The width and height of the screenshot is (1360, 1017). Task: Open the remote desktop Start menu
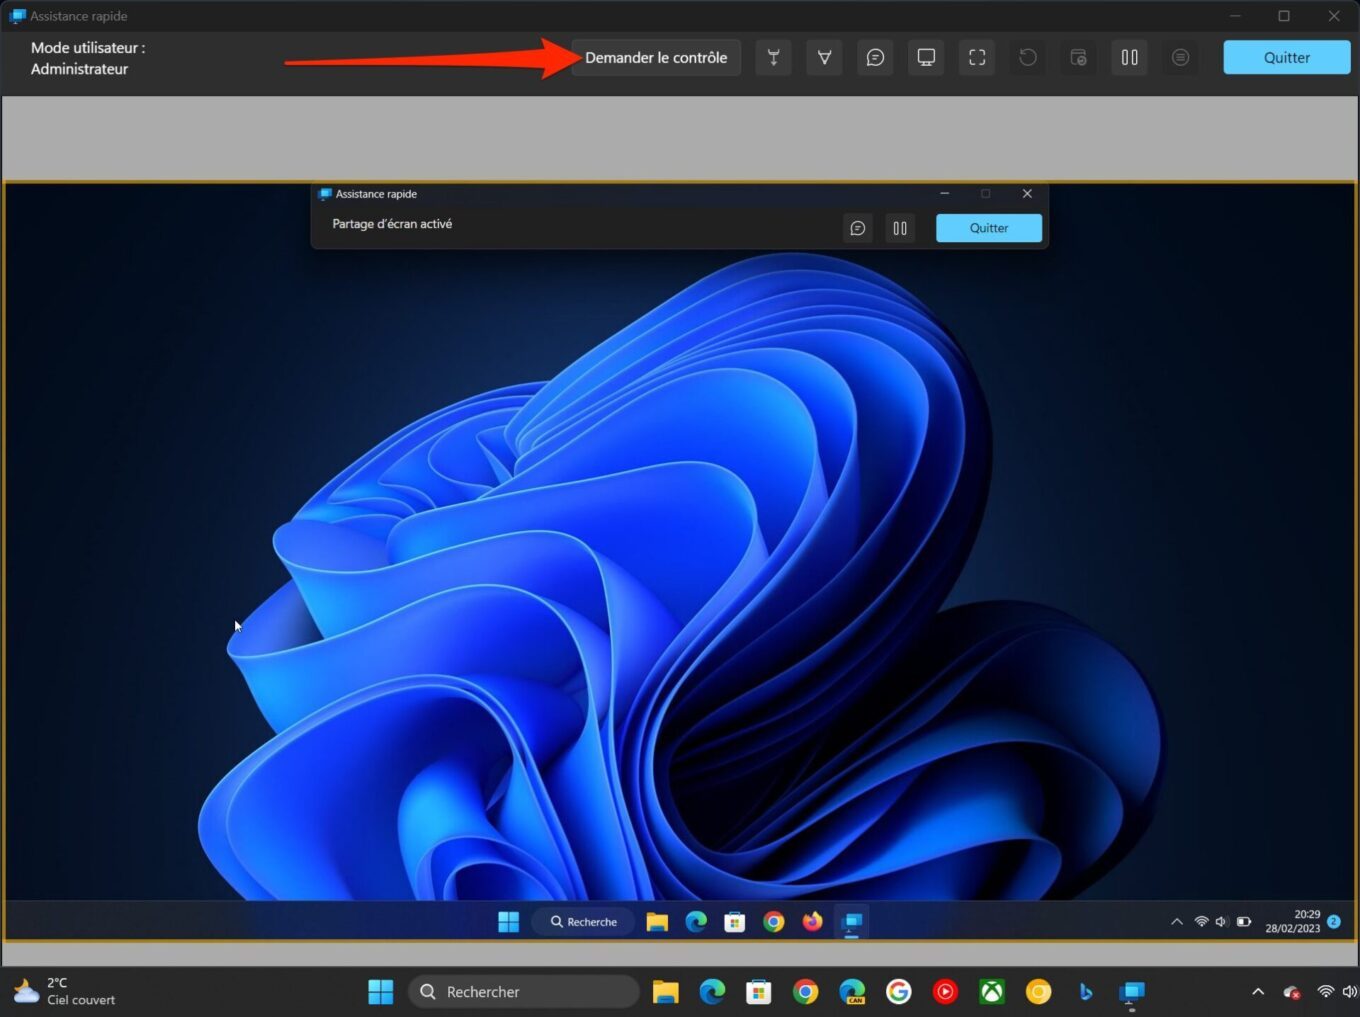pyautogui.click(x=509, y=922)
